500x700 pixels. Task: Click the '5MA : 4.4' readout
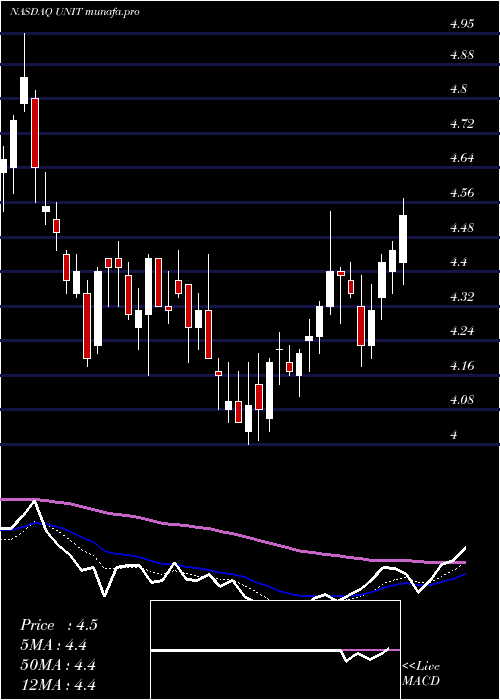pos(54,645)
